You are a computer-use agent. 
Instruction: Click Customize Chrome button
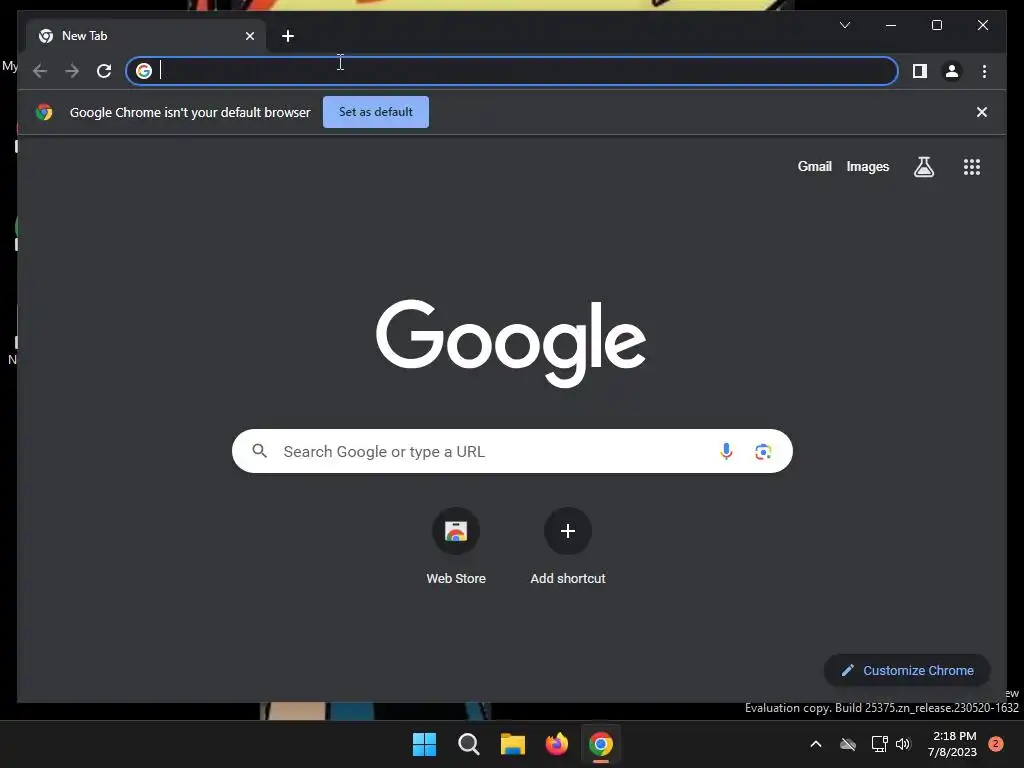[907, 671]
